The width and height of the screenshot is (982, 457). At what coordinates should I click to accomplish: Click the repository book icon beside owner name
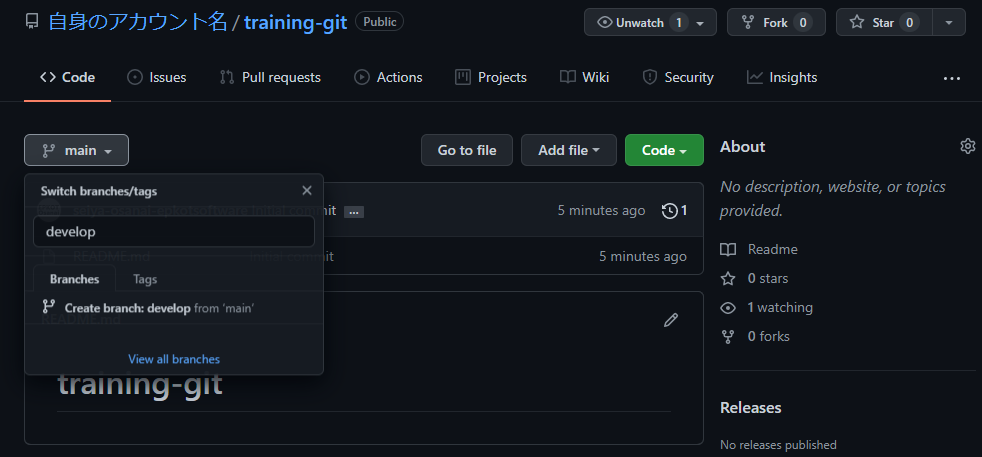coord(32,23)
